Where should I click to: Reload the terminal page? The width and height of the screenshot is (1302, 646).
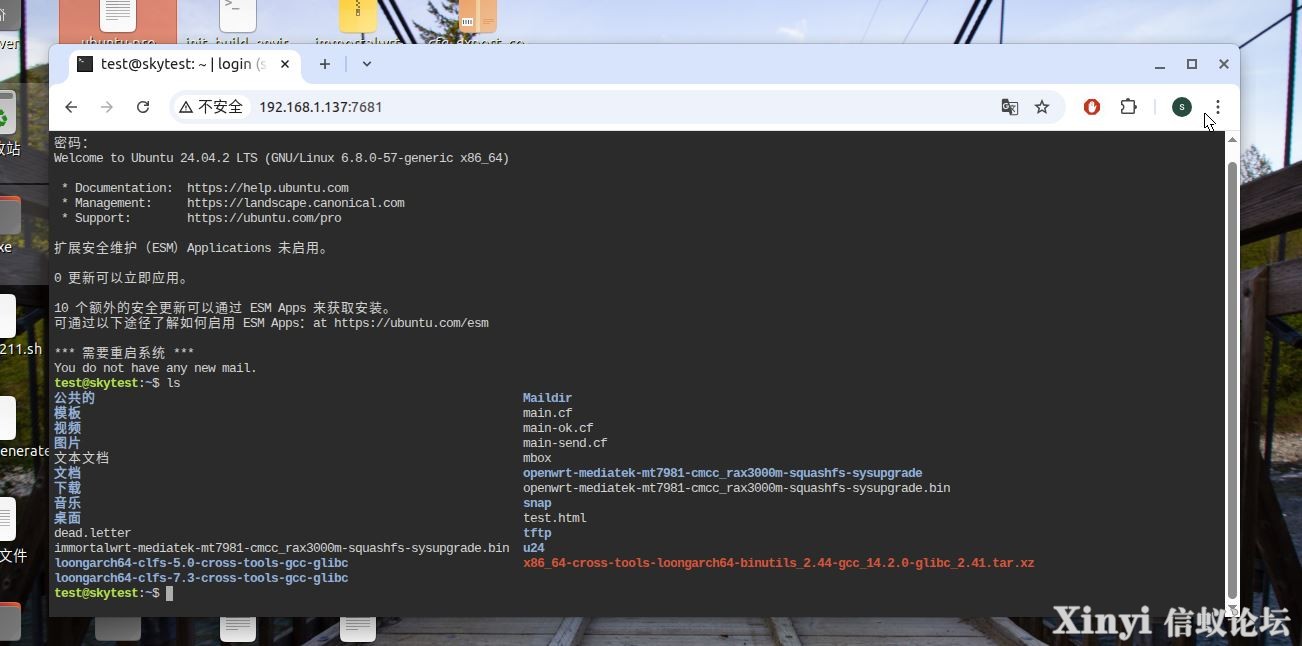[143, 107]
